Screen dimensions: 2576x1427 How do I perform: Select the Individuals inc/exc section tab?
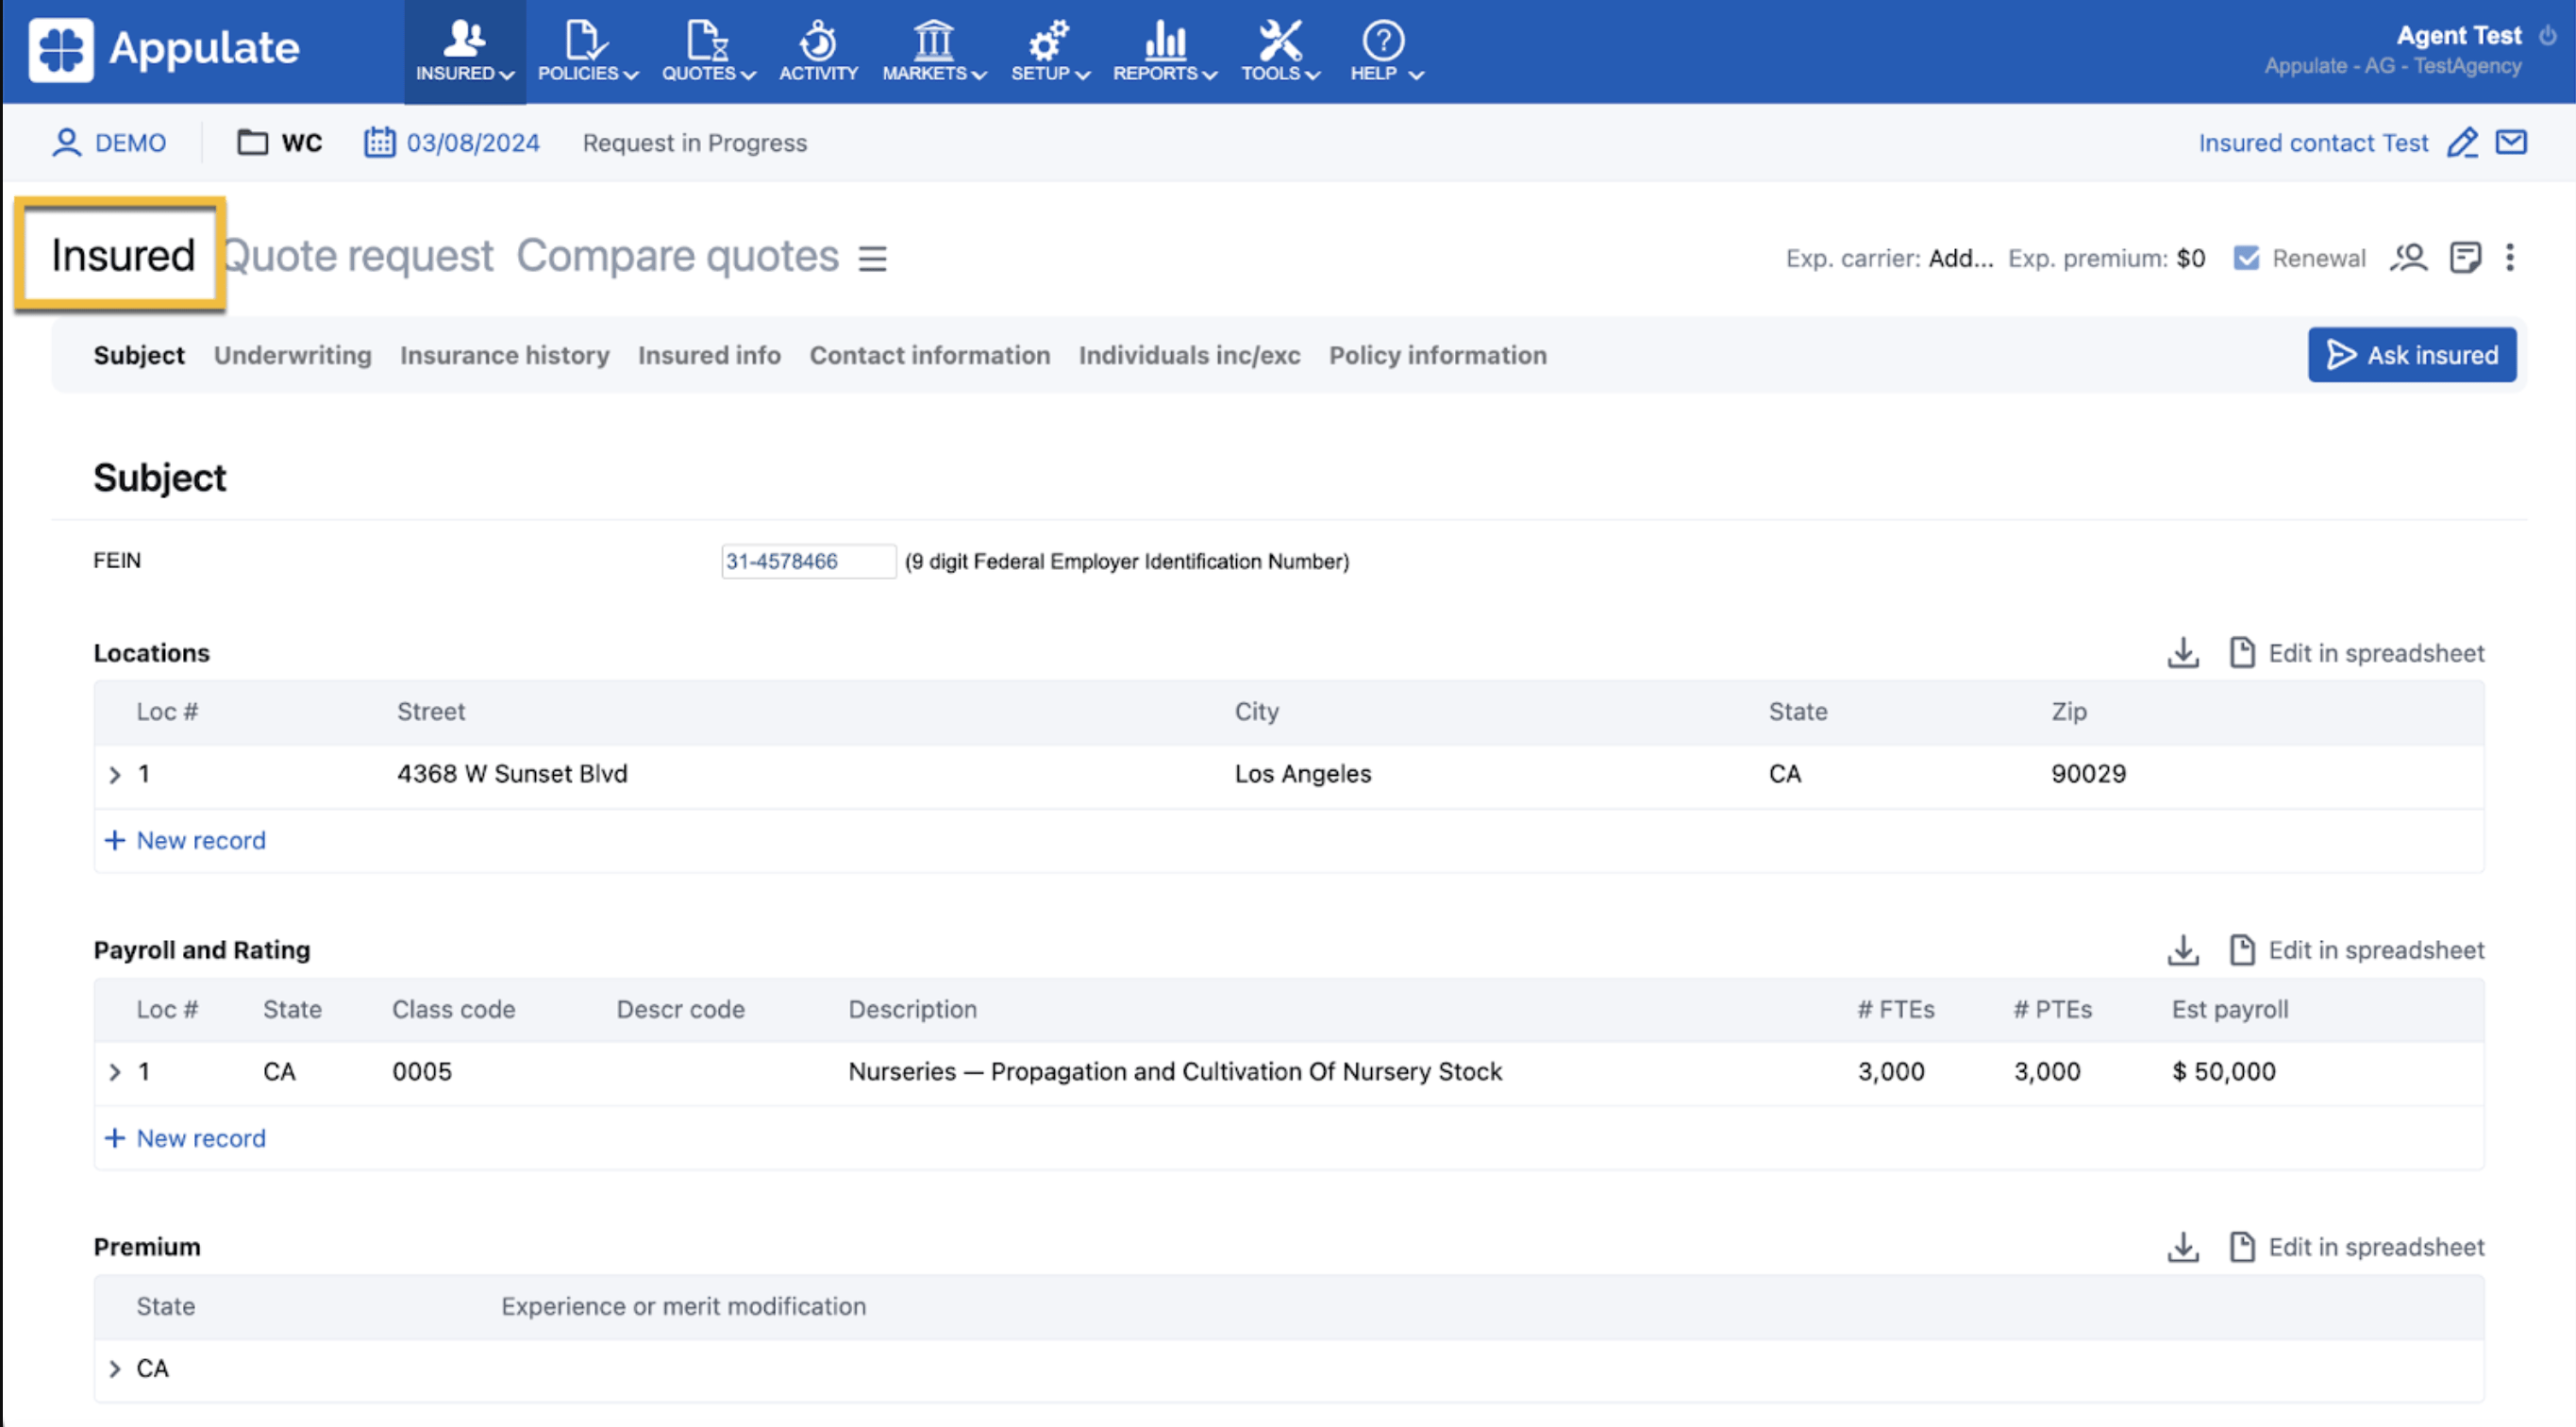pyautogui.click(x=1189, y=355)
